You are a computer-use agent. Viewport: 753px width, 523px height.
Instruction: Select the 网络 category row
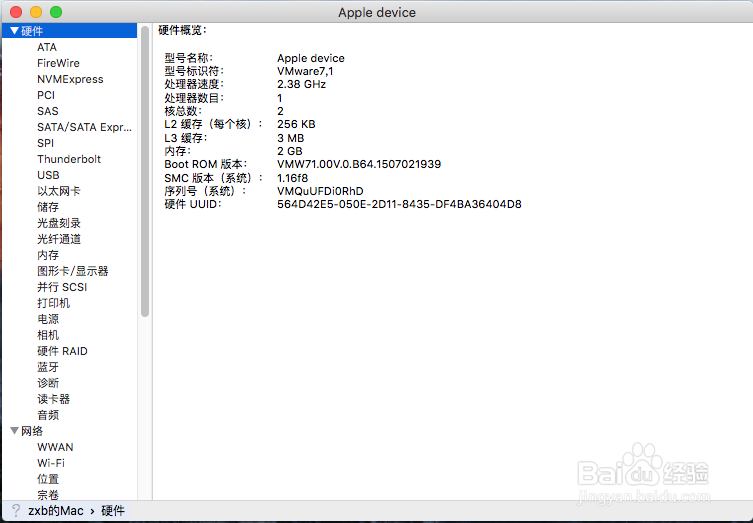(69, 431)
